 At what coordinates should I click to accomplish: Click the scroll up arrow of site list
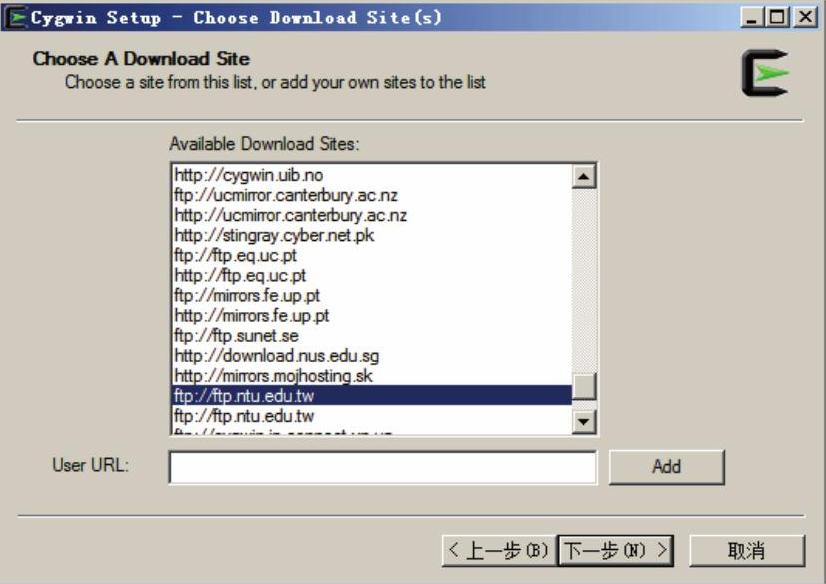(x=584, y=176)
